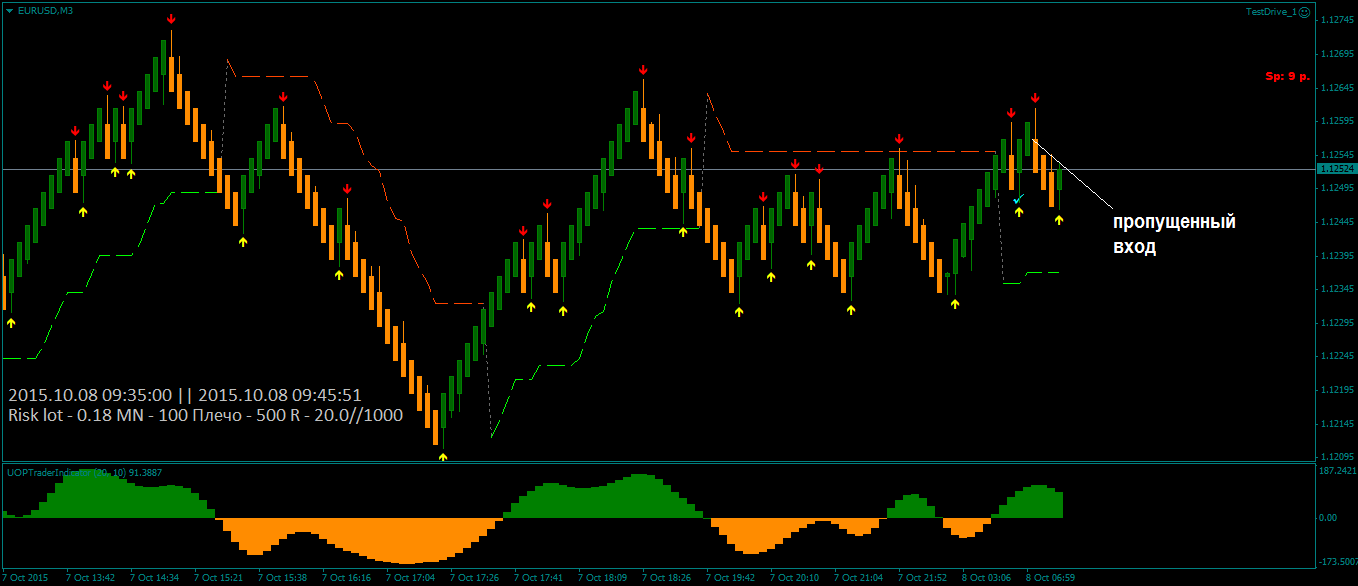This screenshot has height=586, width=1358.
Task: Click the '7 Oct 17:41' time axis label
Action: 538,578
